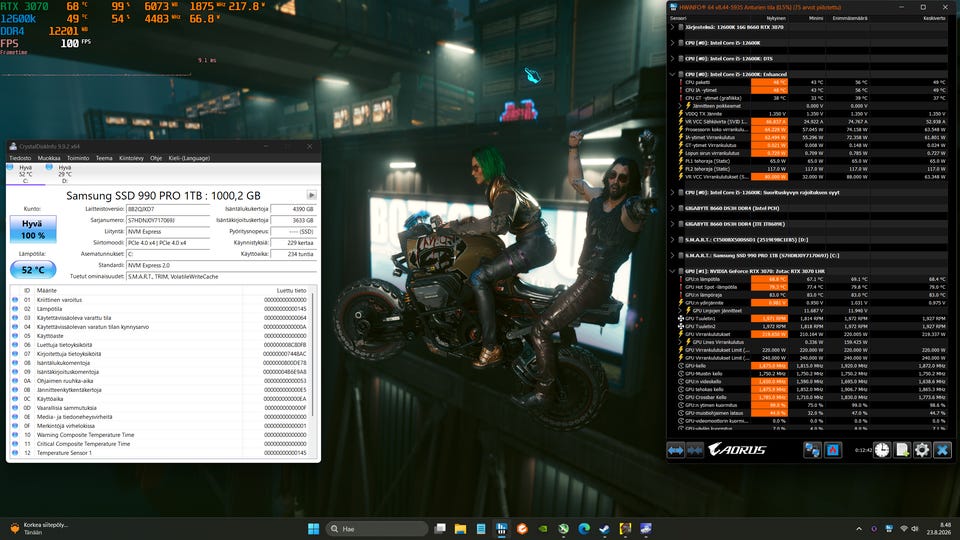Click the 52 °C temperature button
This screenshot has height=540, width=960.
click(x=33, y=269)
